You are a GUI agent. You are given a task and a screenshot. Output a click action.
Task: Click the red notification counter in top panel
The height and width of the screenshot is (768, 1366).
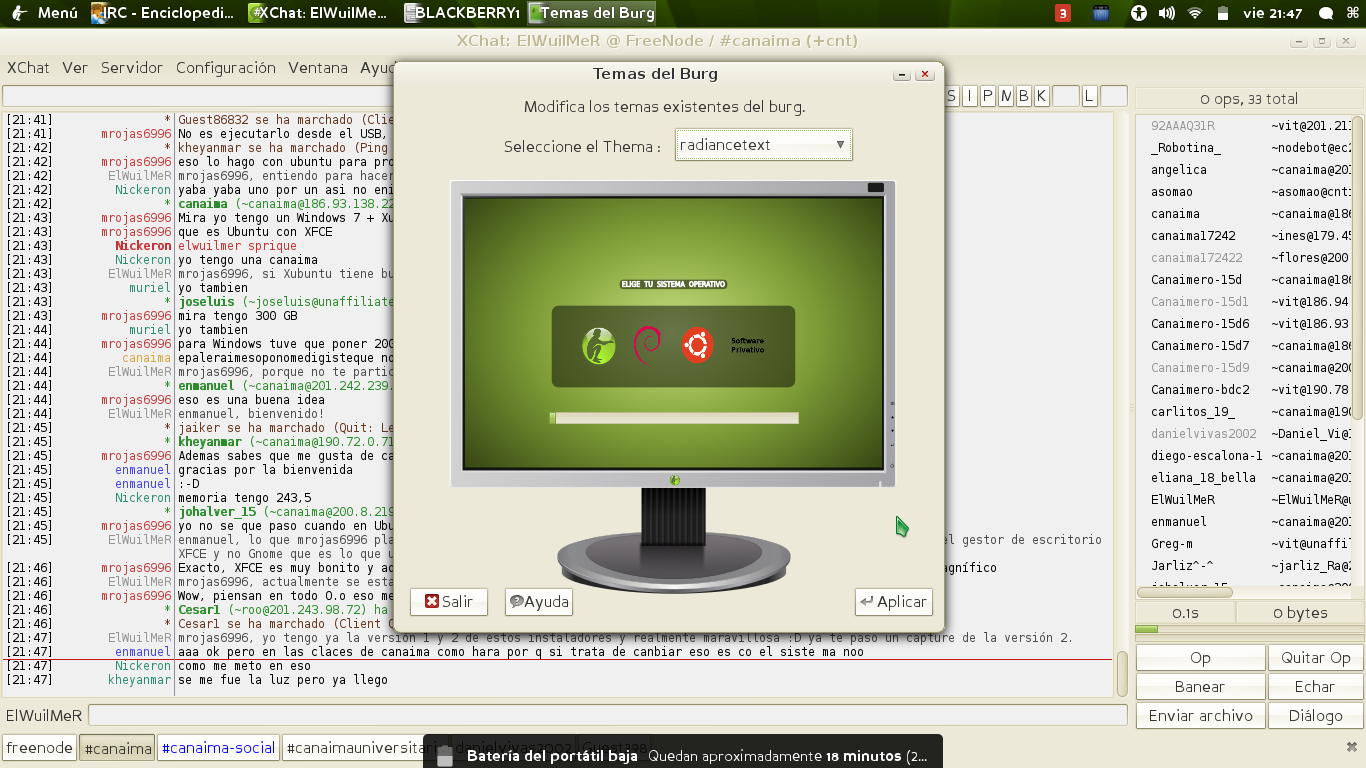point(1063,13)
